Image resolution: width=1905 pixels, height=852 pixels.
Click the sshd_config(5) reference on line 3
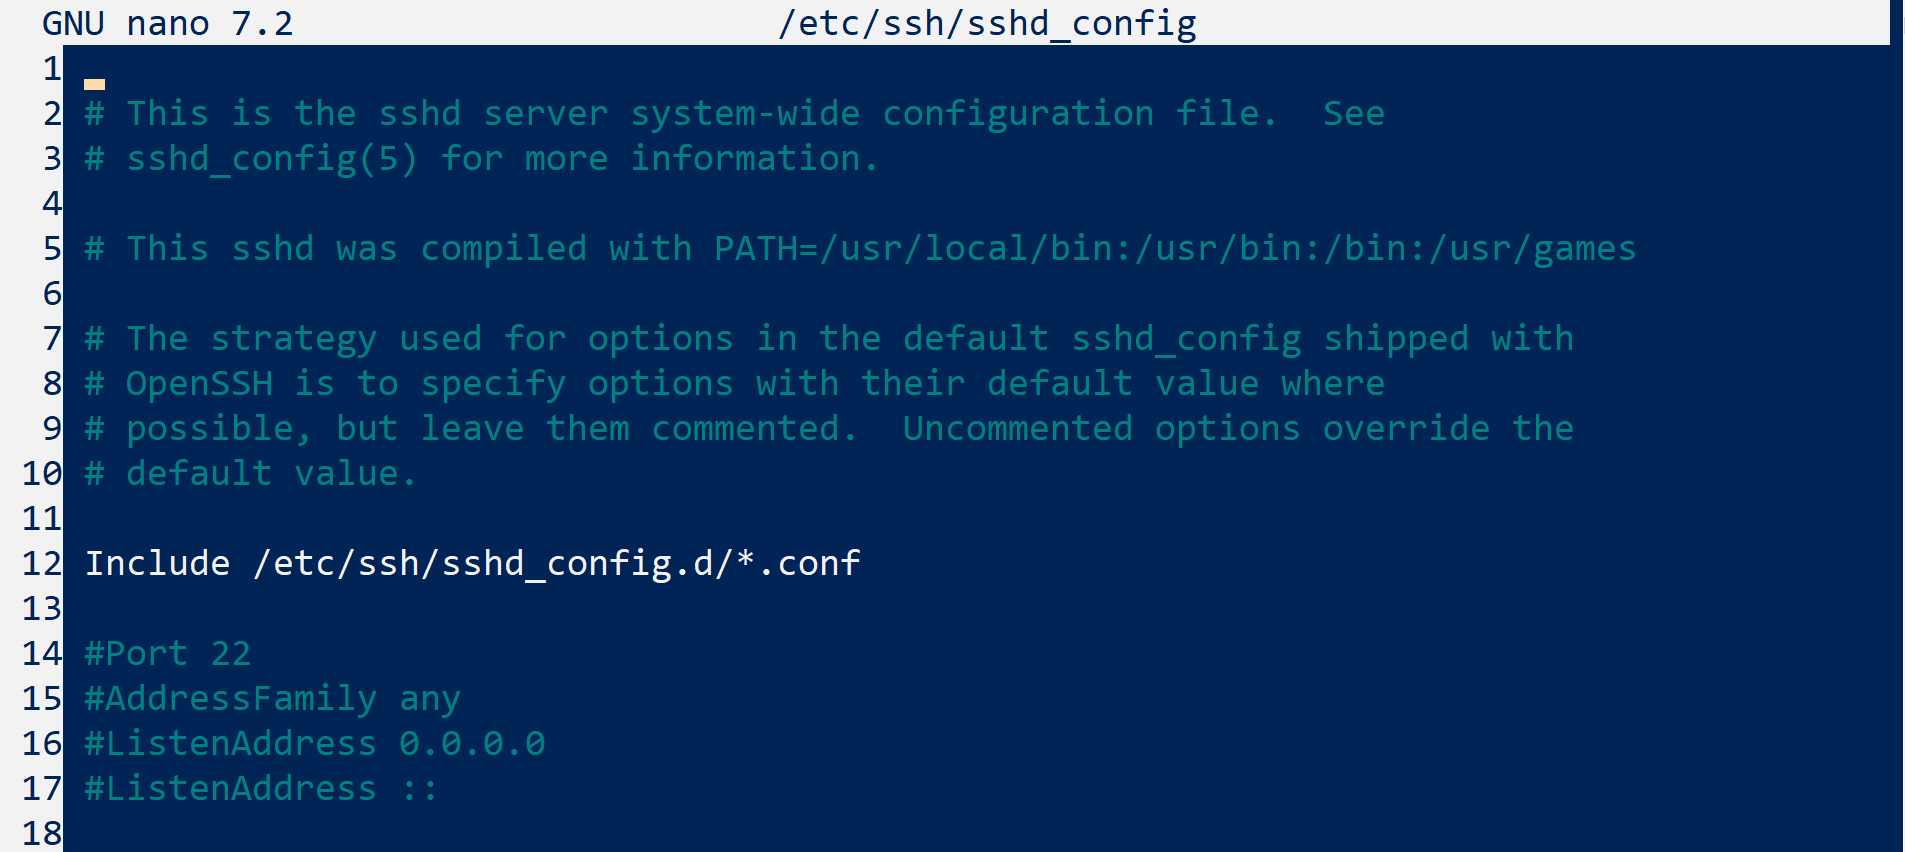click(272, 158)
